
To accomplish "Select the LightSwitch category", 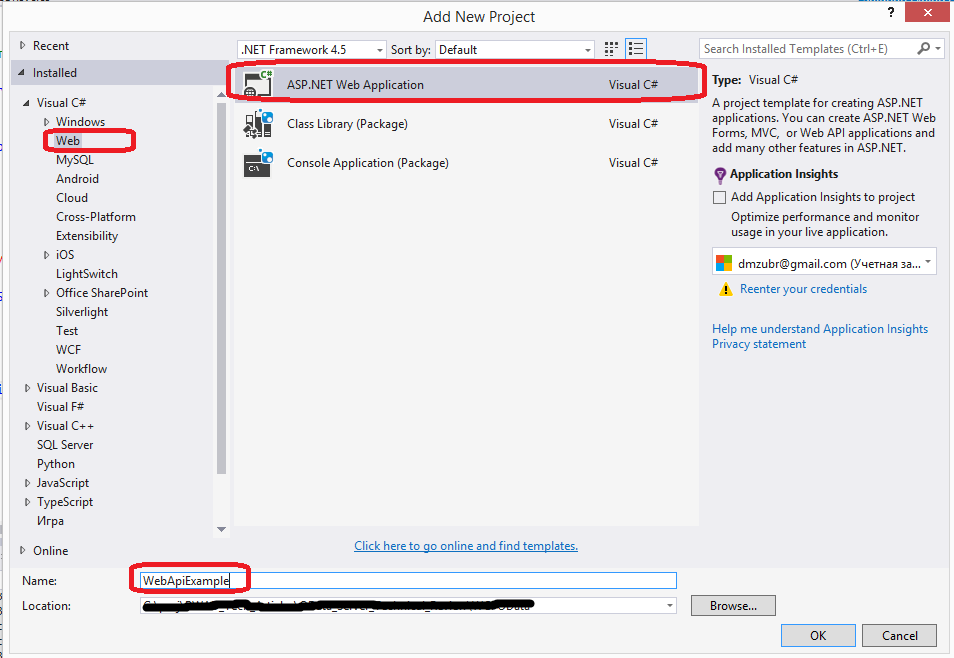I will (x=87, y=274).
